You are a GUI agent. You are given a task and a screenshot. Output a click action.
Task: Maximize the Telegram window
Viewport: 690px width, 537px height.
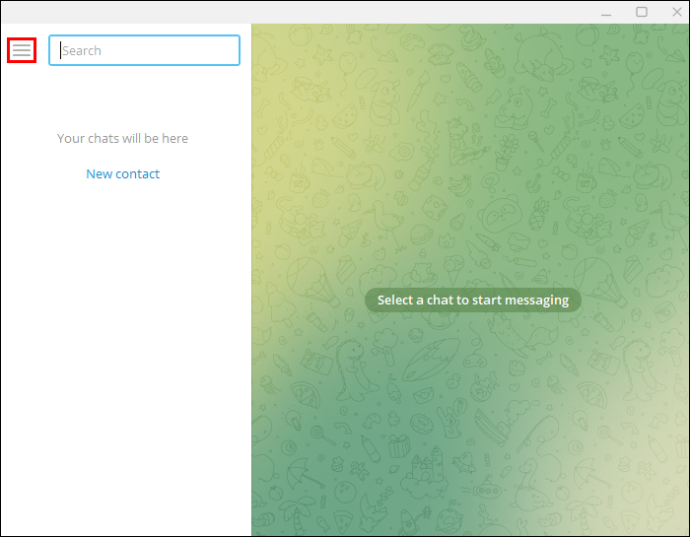(x=642, y=12)
